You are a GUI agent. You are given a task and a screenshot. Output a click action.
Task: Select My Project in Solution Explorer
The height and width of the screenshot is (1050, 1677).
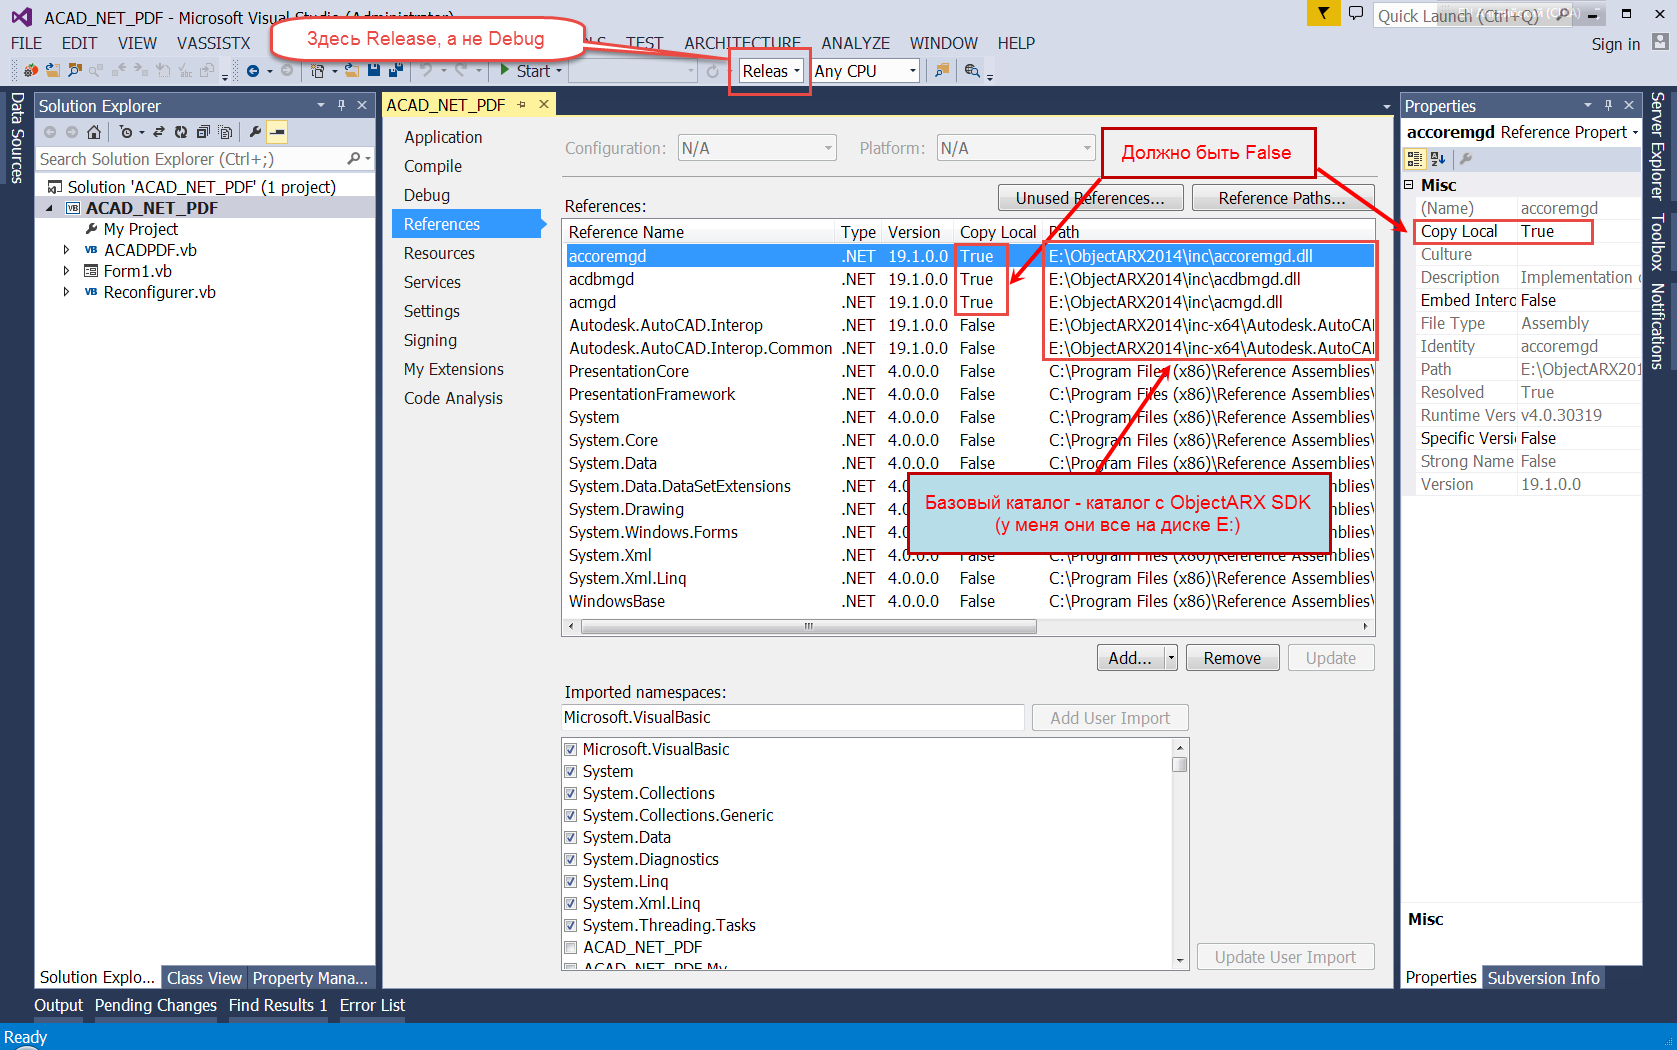pos(140,229)
